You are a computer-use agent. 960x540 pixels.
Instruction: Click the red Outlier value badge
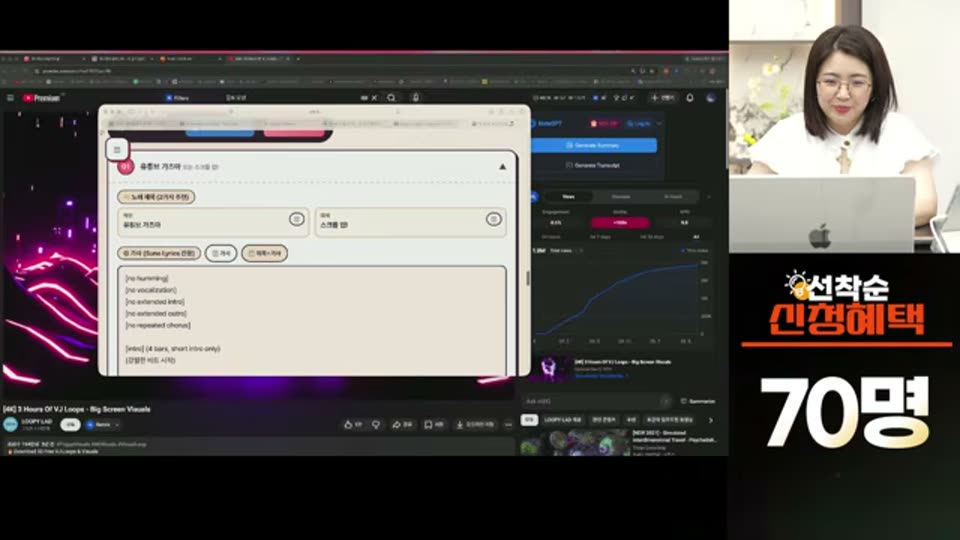click(x=620, y=223)
